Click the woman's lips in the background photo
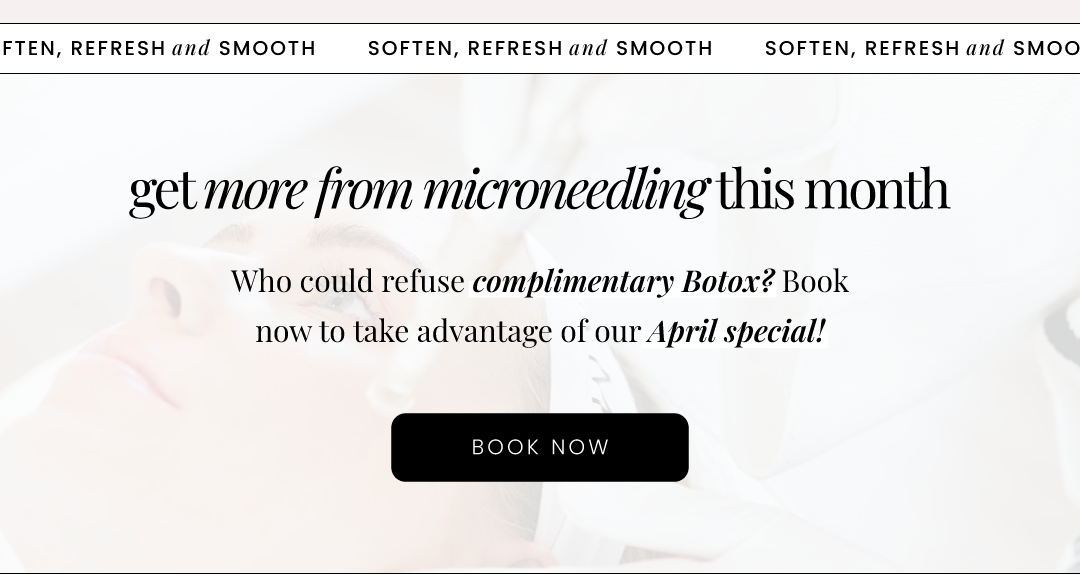This screenshot has width=1080, height=581. click(134, 375)
